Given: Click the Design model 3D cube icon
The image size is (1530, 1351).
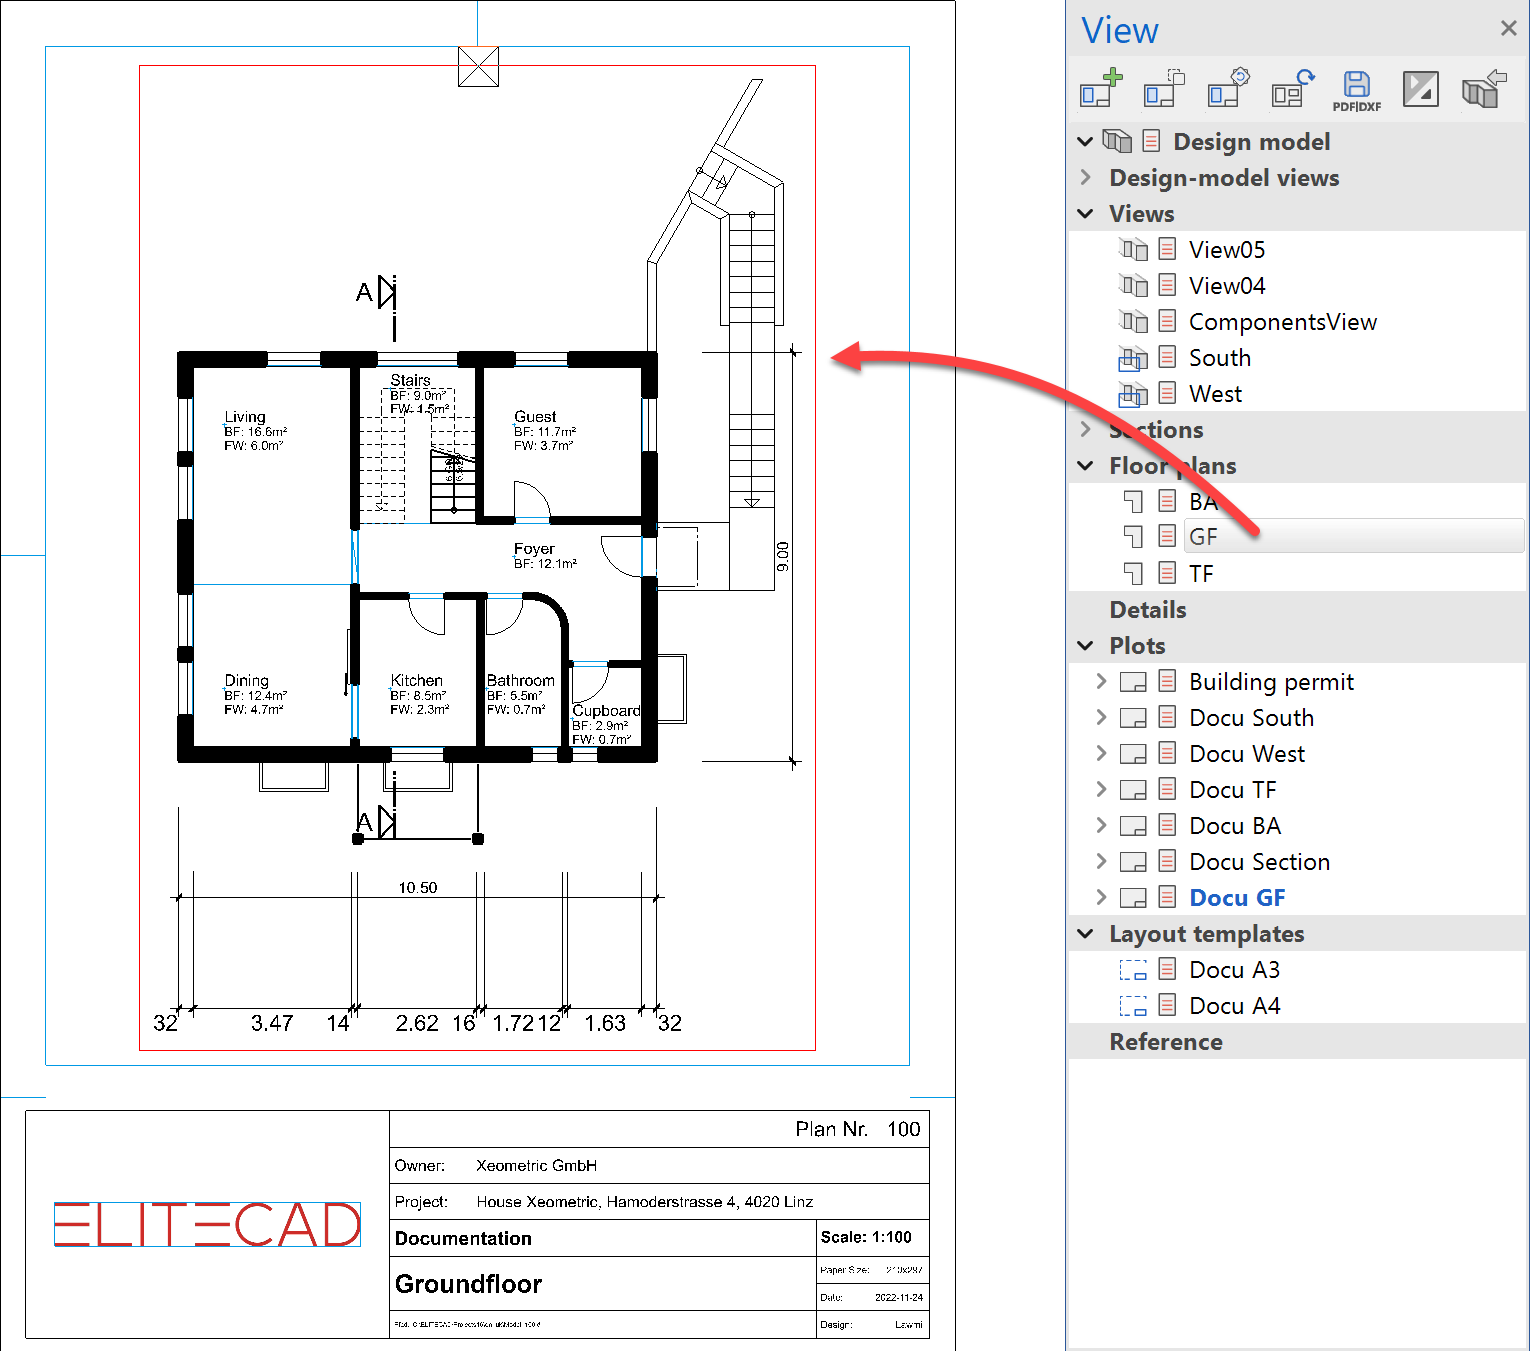Looking at the screenshot, I should (1118, 141).
